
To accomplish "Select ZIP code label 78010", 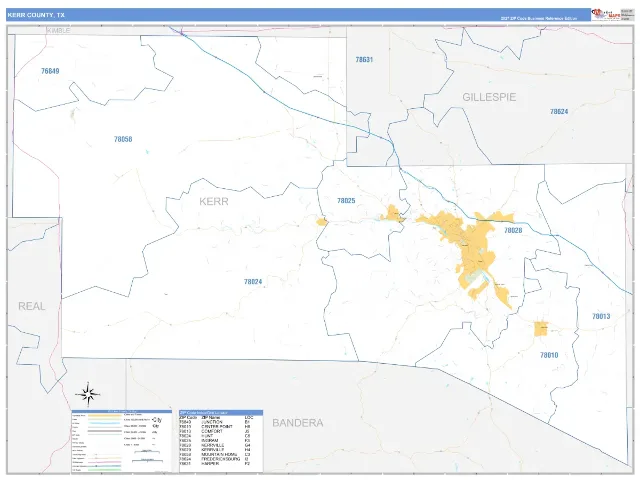I will (x=549, y=355).
